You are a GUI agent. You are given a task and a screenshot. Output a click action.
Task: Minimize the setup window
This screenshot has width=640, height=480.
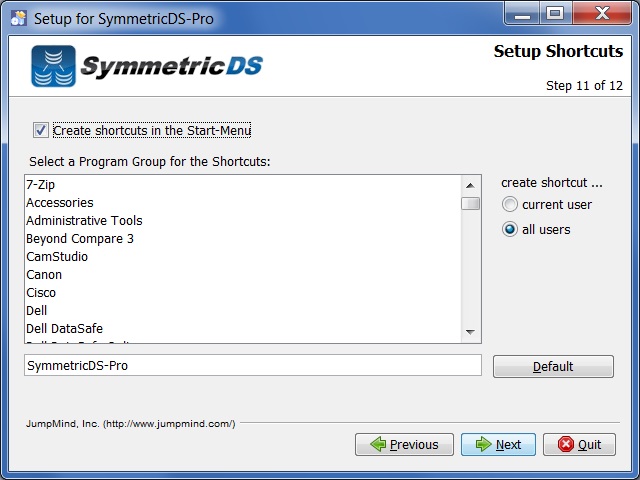pos(523,13)
